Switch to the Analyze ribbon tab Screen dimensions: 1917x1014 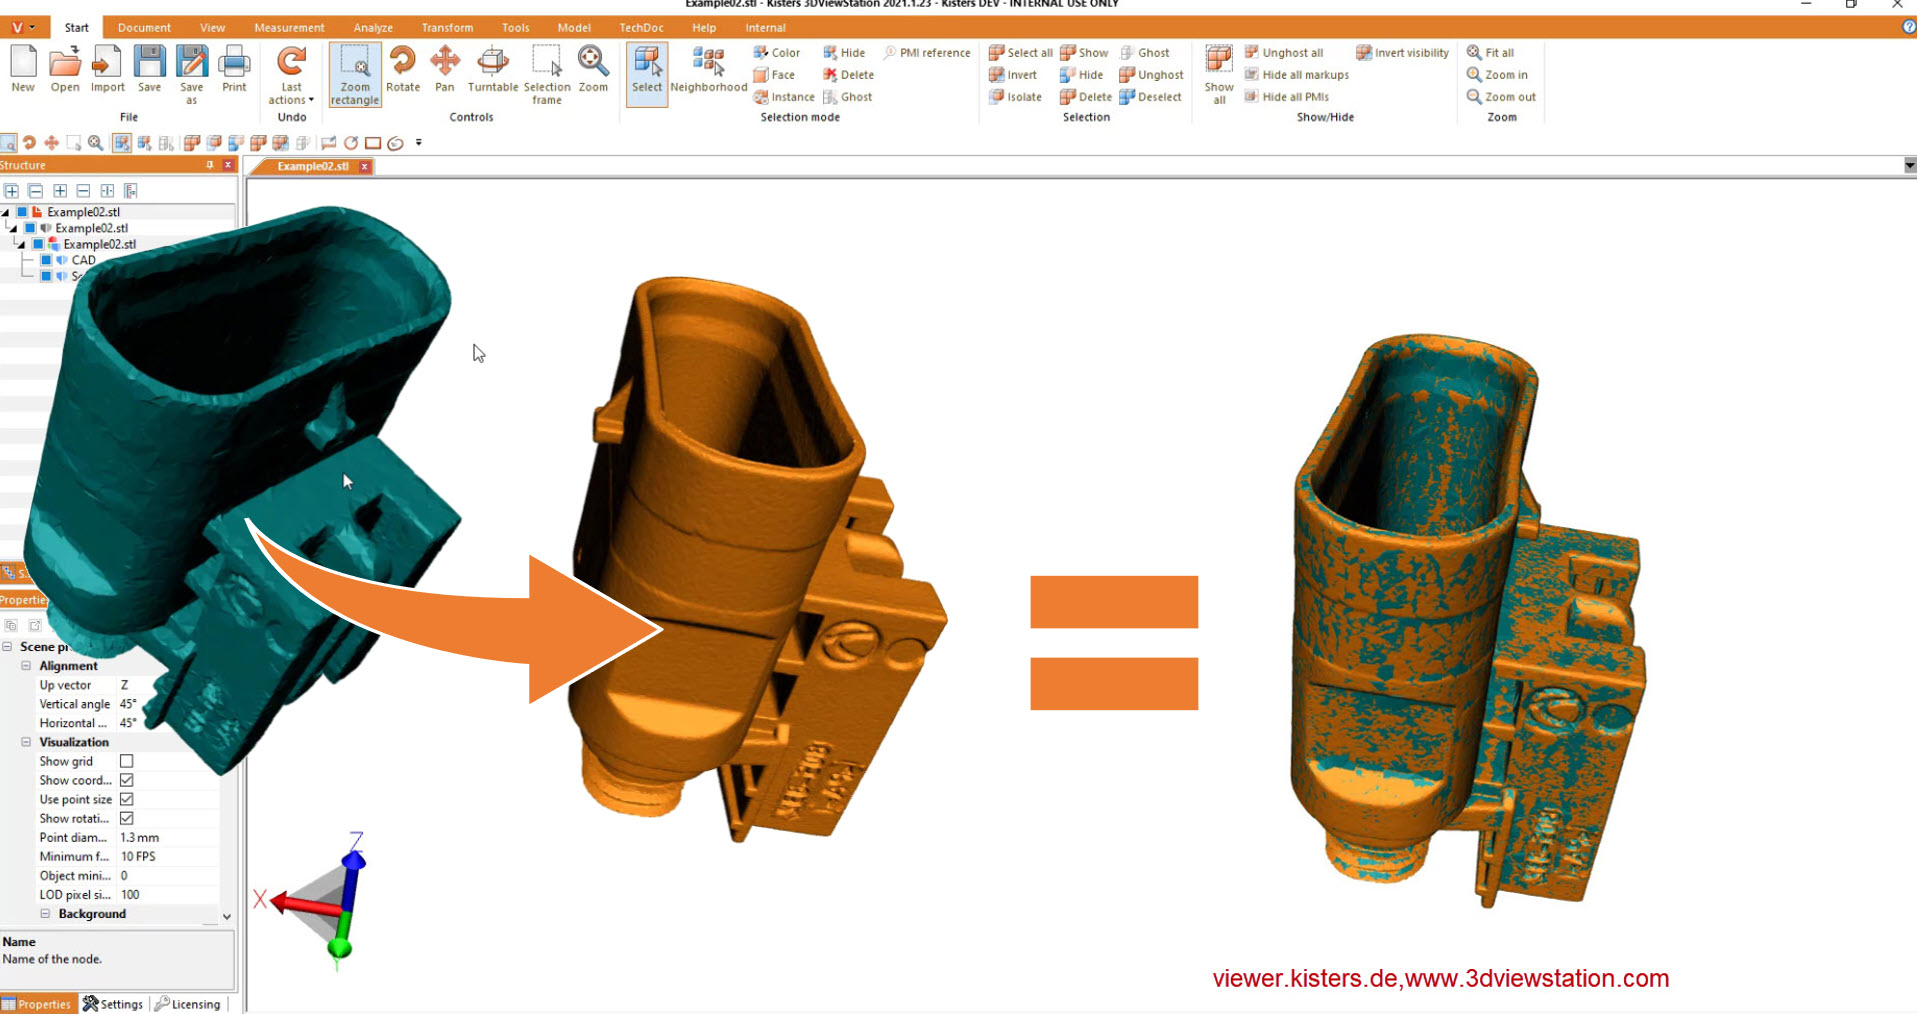pyautogui.click(x=373, y=28)
